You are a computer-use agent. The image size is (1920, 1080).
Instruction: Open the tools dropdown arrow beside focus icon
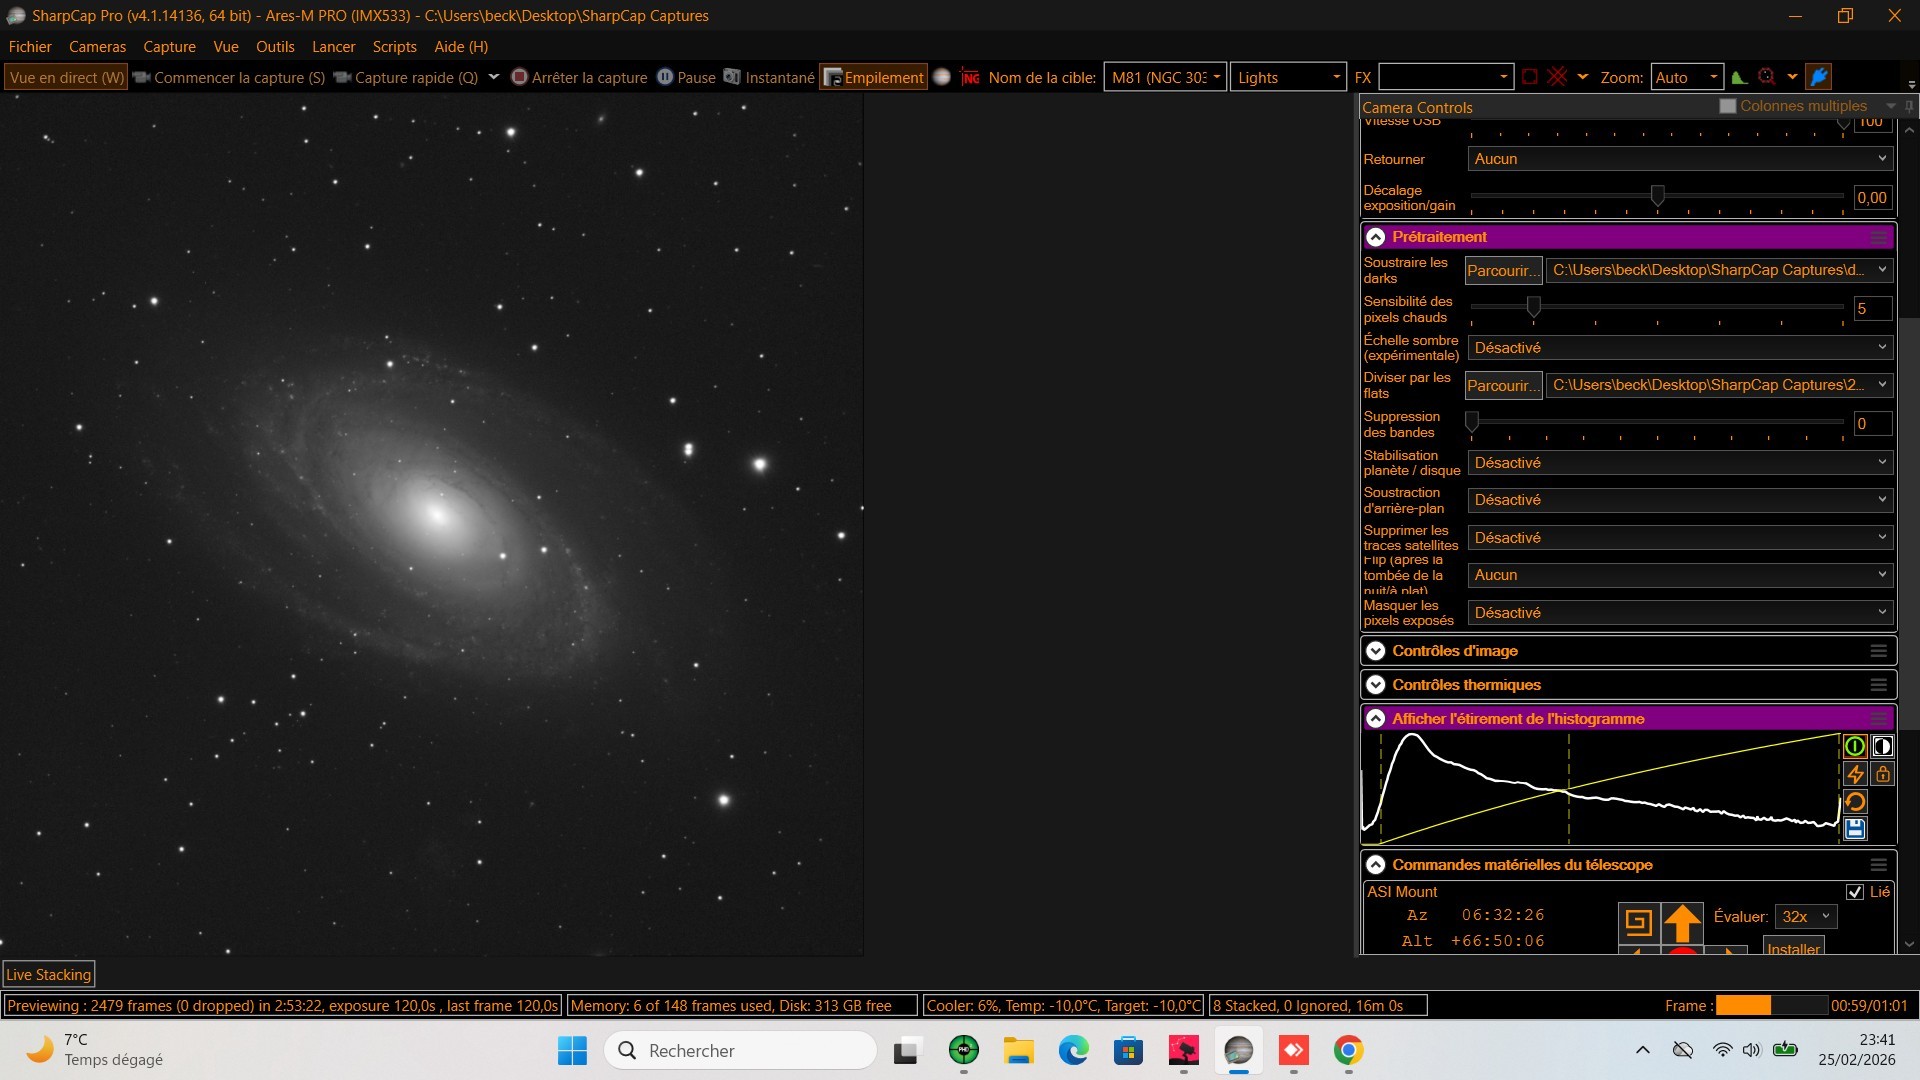click(1792, 77)
